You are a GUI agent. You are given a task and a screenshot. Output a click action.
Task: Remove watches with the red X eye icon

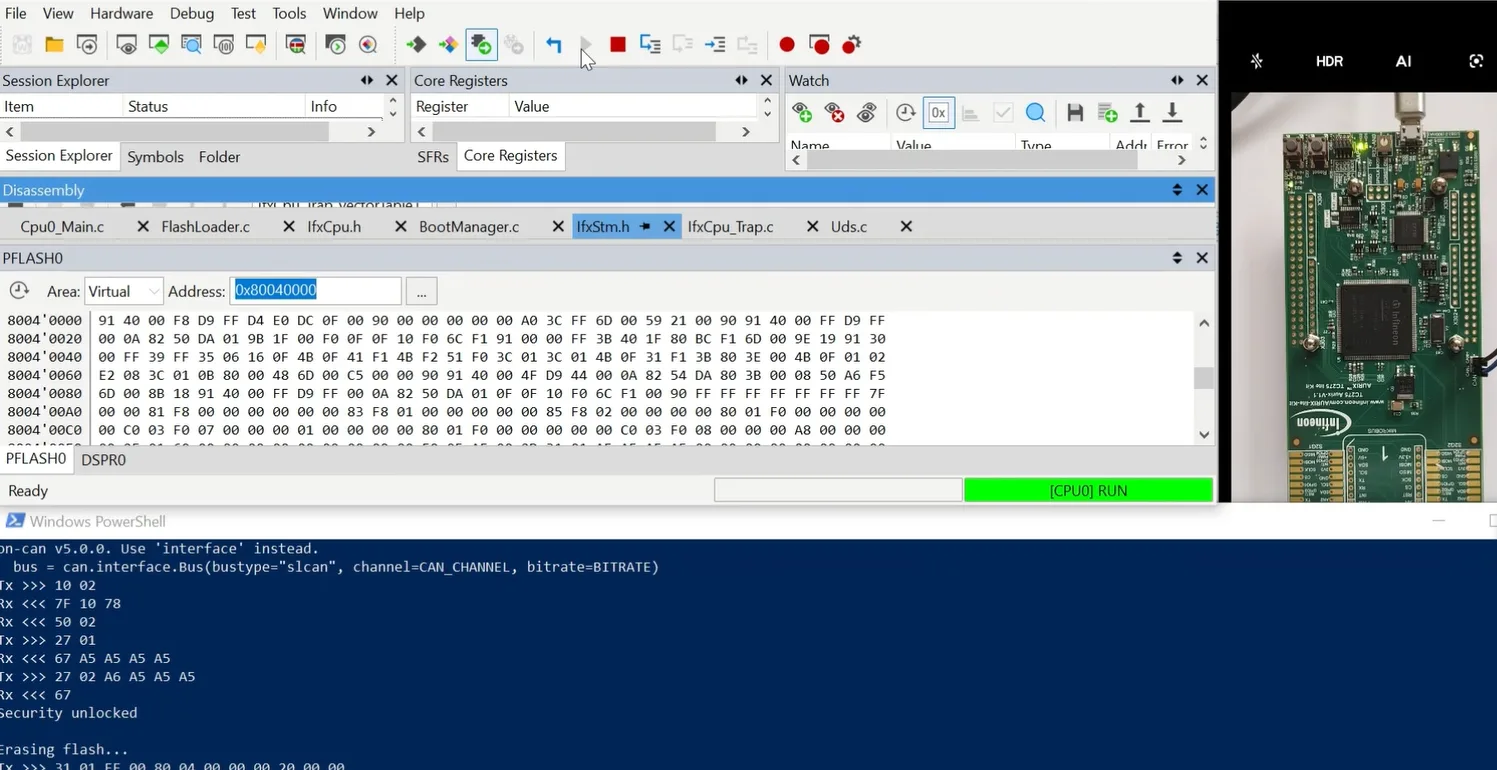click(837, 112)
